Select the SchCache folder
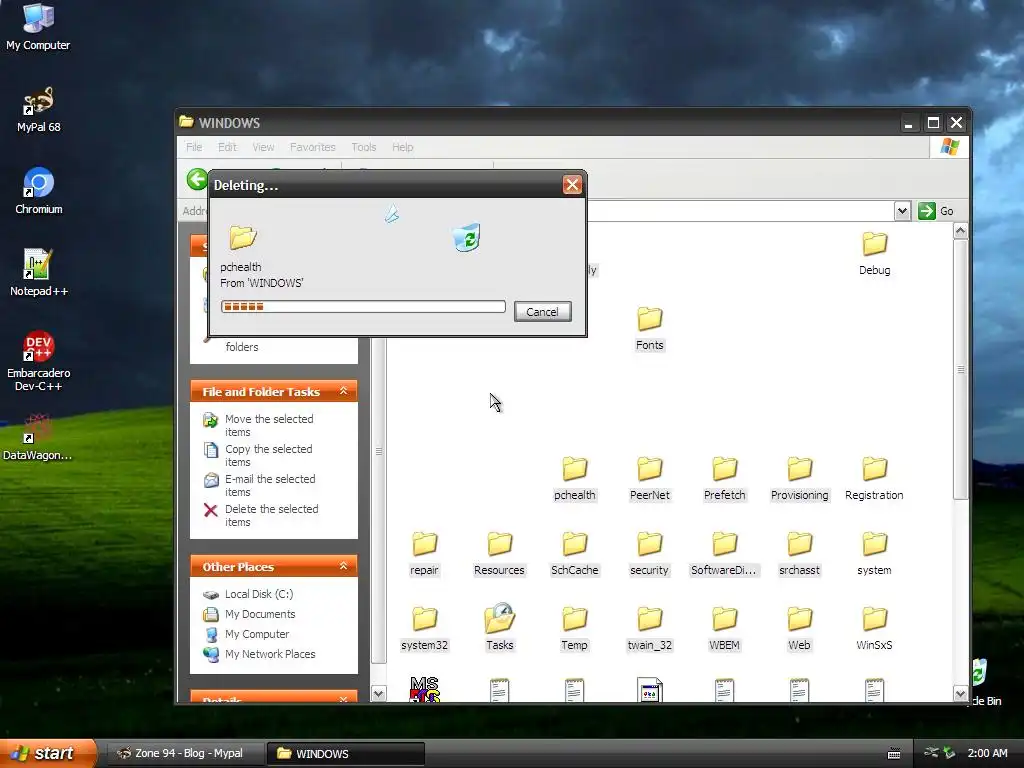This screenshot has height=768, width=1024. click(574, 554)
